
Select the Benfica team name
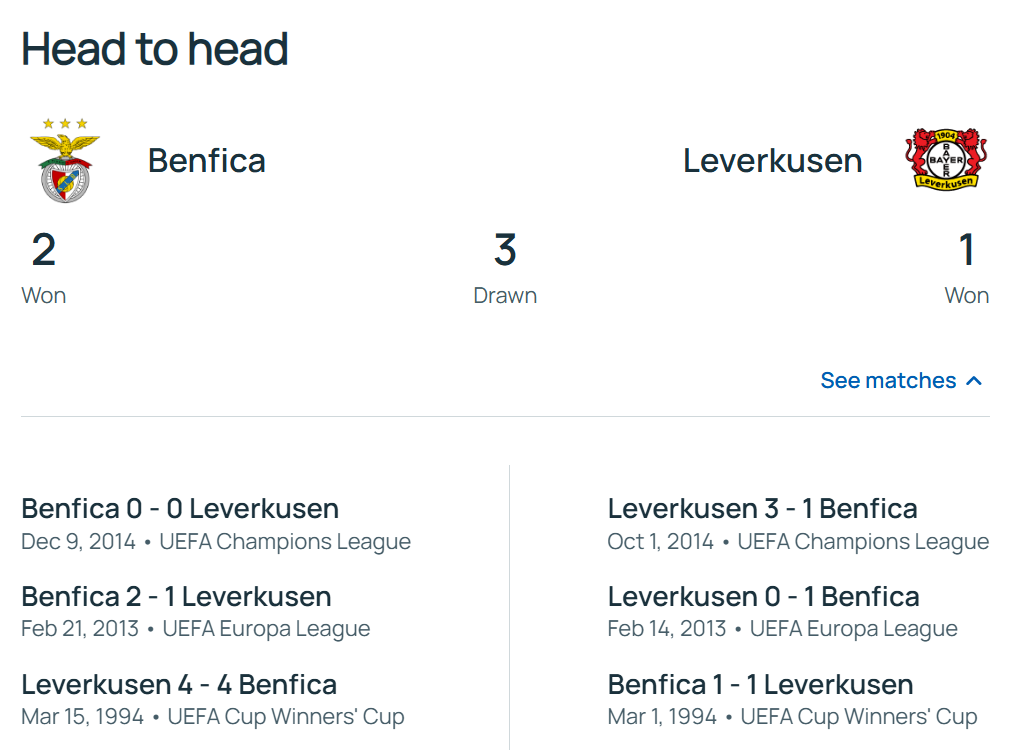tap(207, 160)
